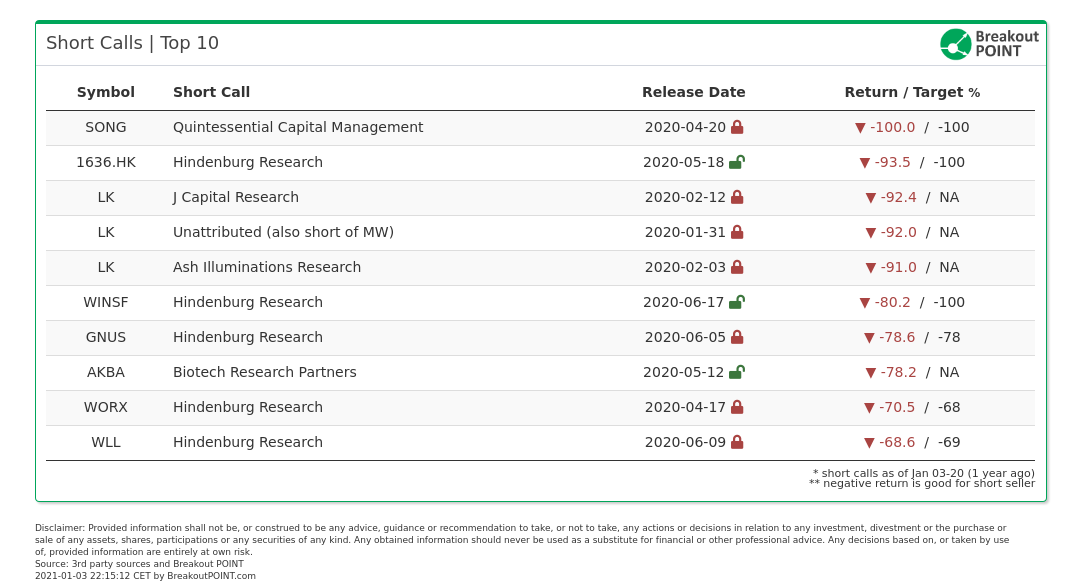Select the Symbol column header
Image resolution: width=1082 pixels, height=588 pixels.
(x=106, y=92)
